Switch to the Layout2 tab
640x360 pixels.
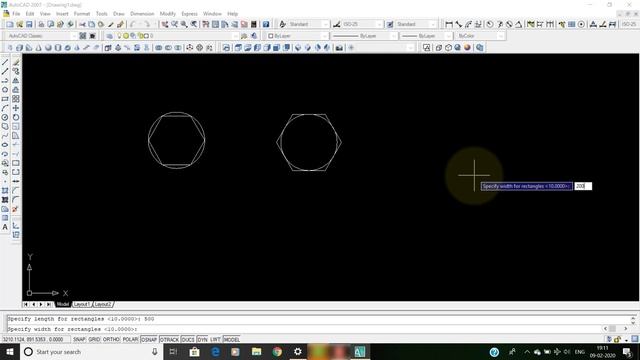pos(102,304)
